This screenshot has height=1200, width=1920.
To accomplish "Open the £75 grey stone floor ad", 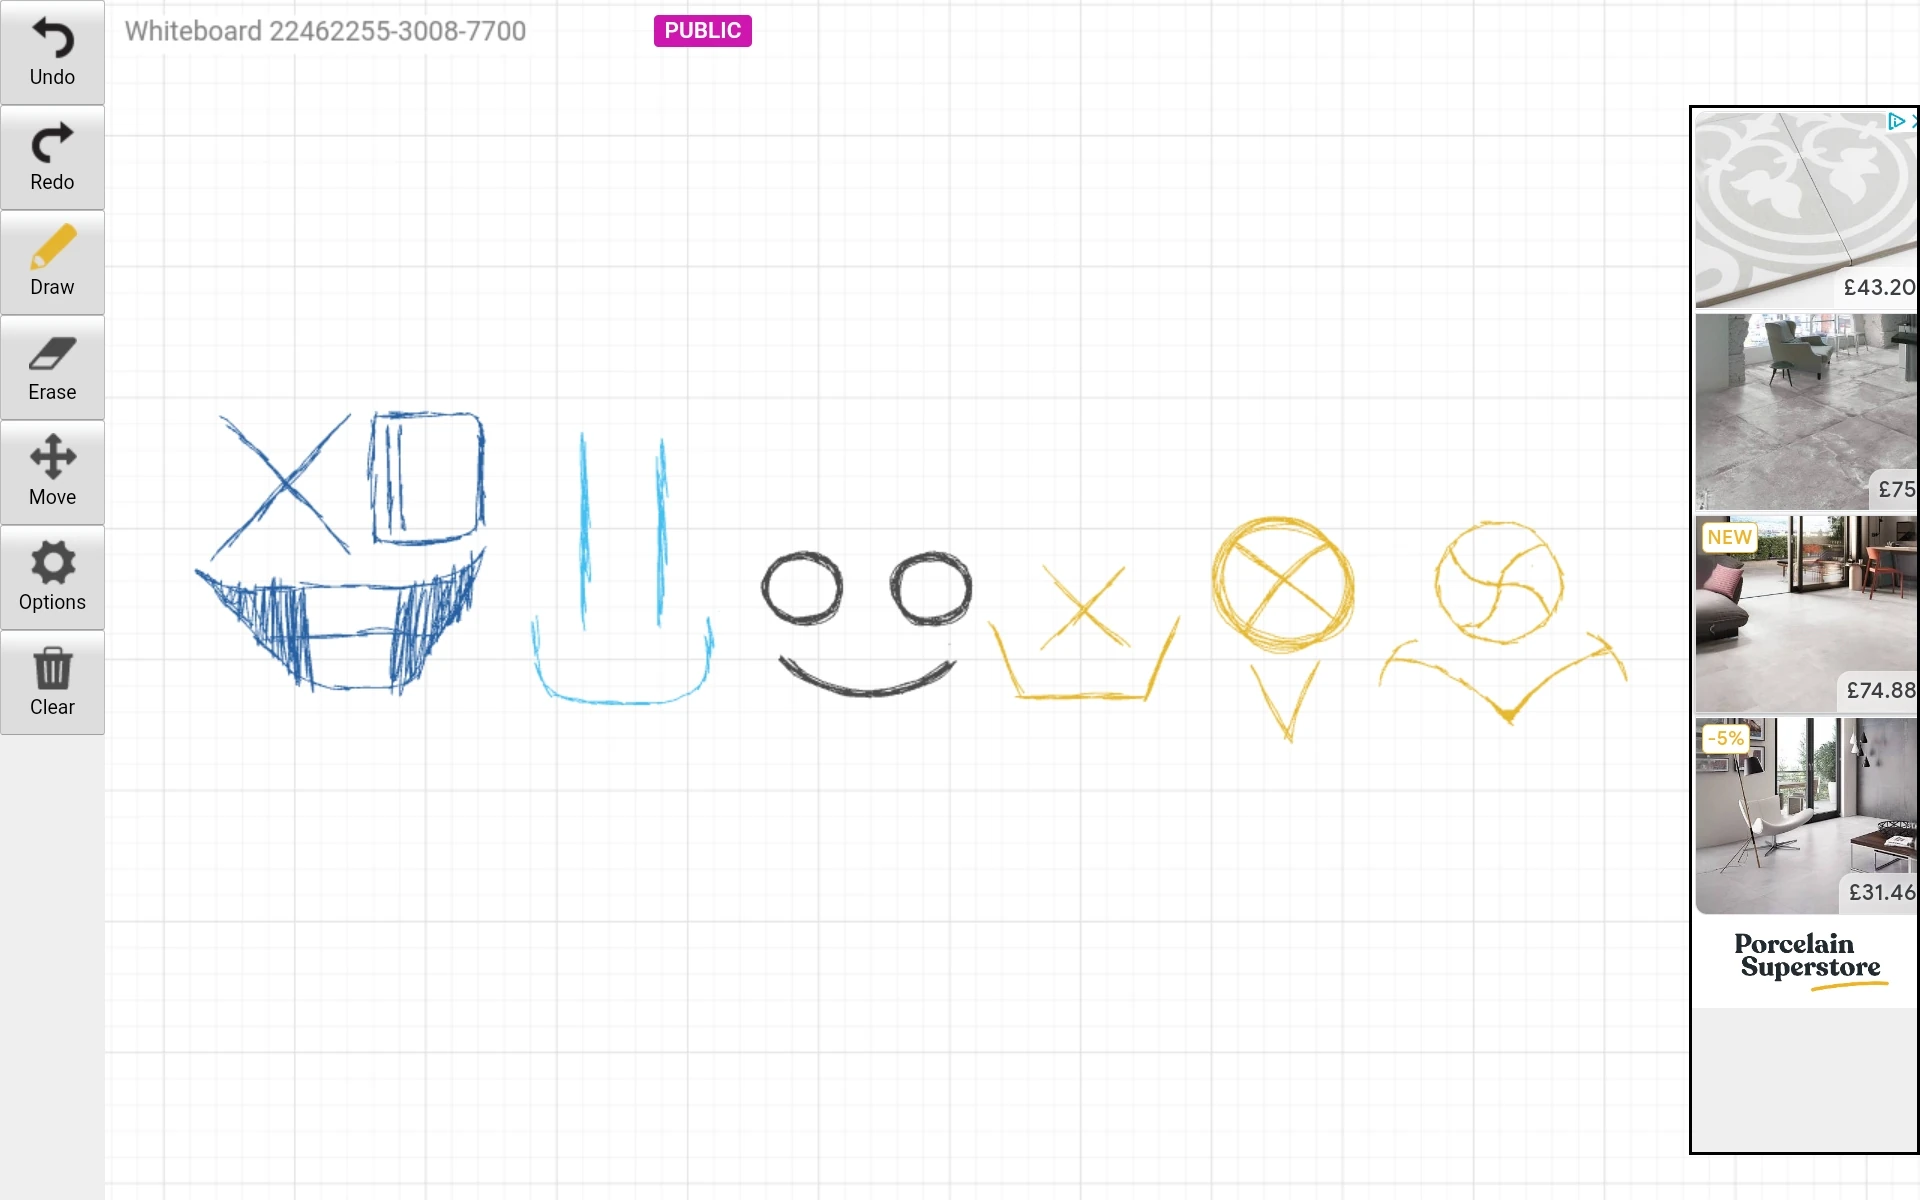I will (1805, 411).
